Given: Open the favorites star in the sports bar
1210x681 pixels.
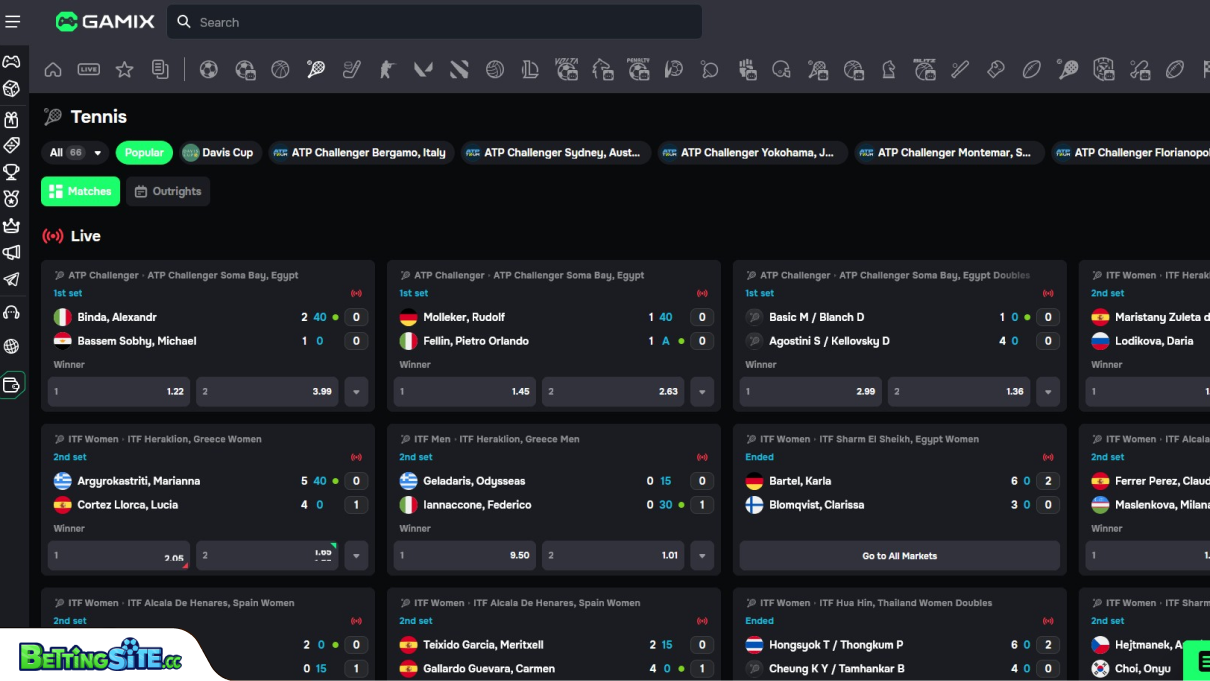Looking at the screenshot, I should [x=125, y=68].
